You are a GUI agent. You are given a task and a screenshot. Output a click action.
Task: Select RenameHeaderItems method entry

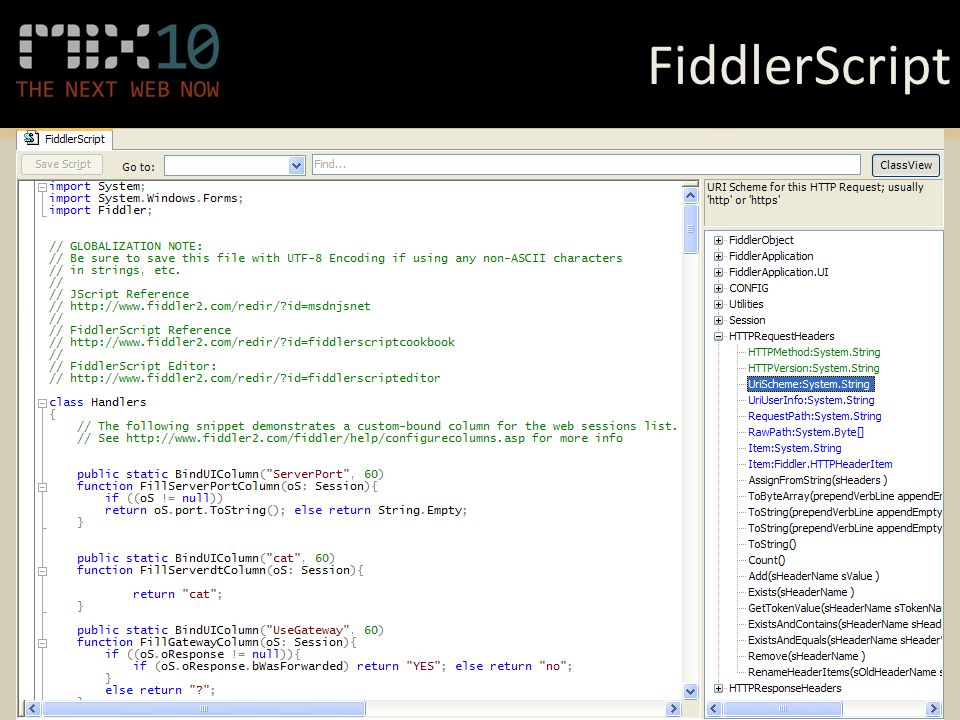pos(844,672)
